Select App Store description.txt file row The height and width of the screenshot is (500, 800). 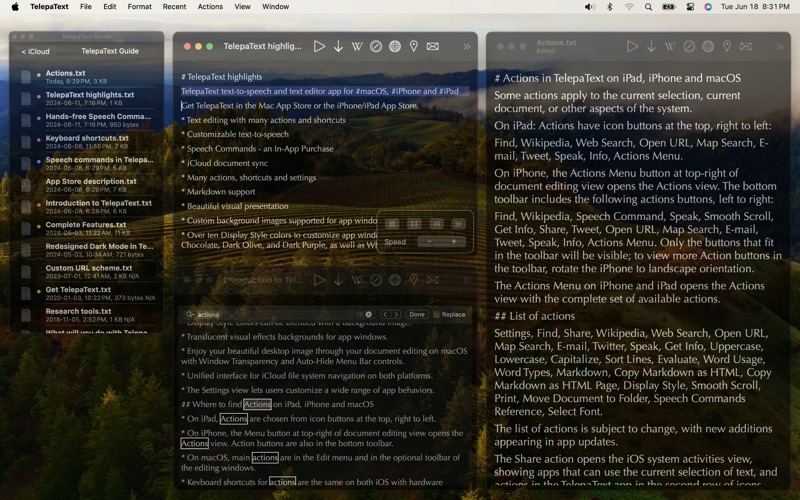pos(87,185)
